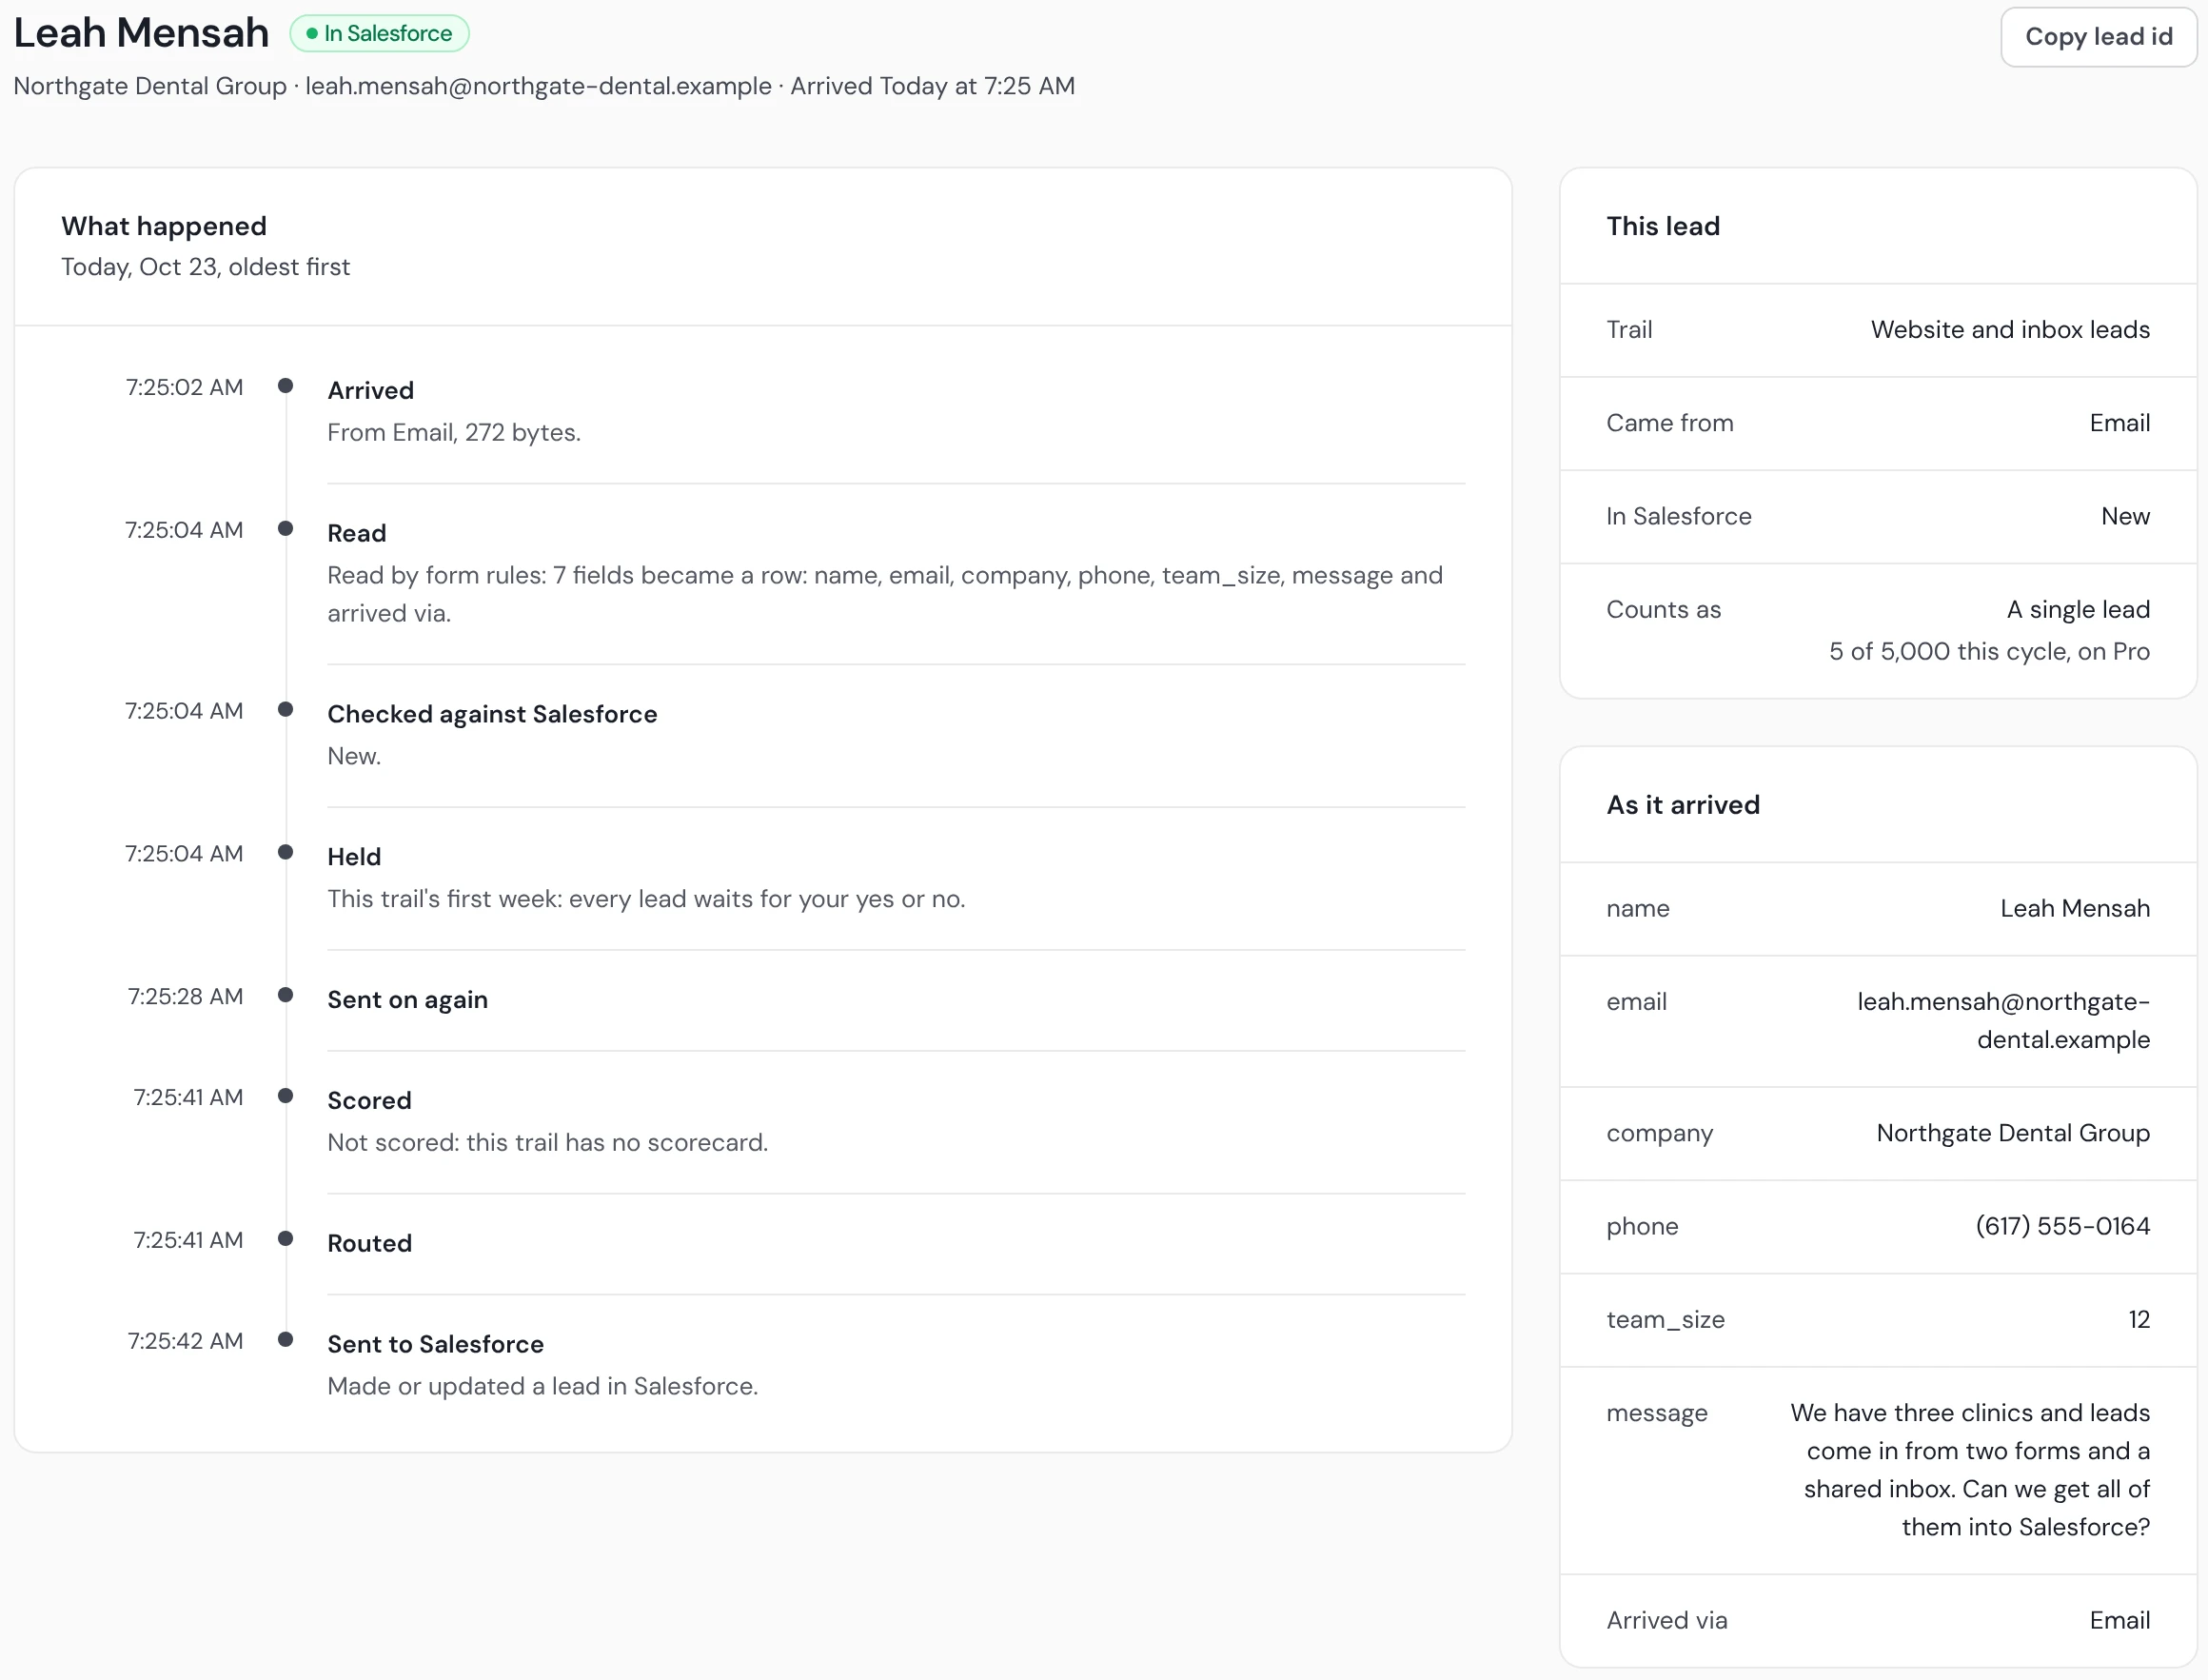This screenshot has height=1680, width=2208.
Task: Click the Came from Email value
Action: coord(2119,423)
